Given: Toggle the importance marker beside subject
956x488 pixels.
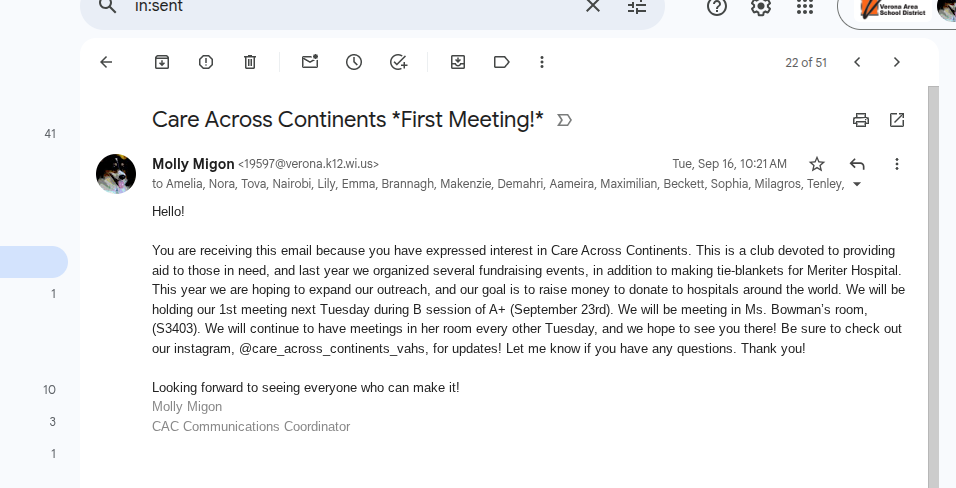Looking at the screenshot, I should click(x=564, y=120).
